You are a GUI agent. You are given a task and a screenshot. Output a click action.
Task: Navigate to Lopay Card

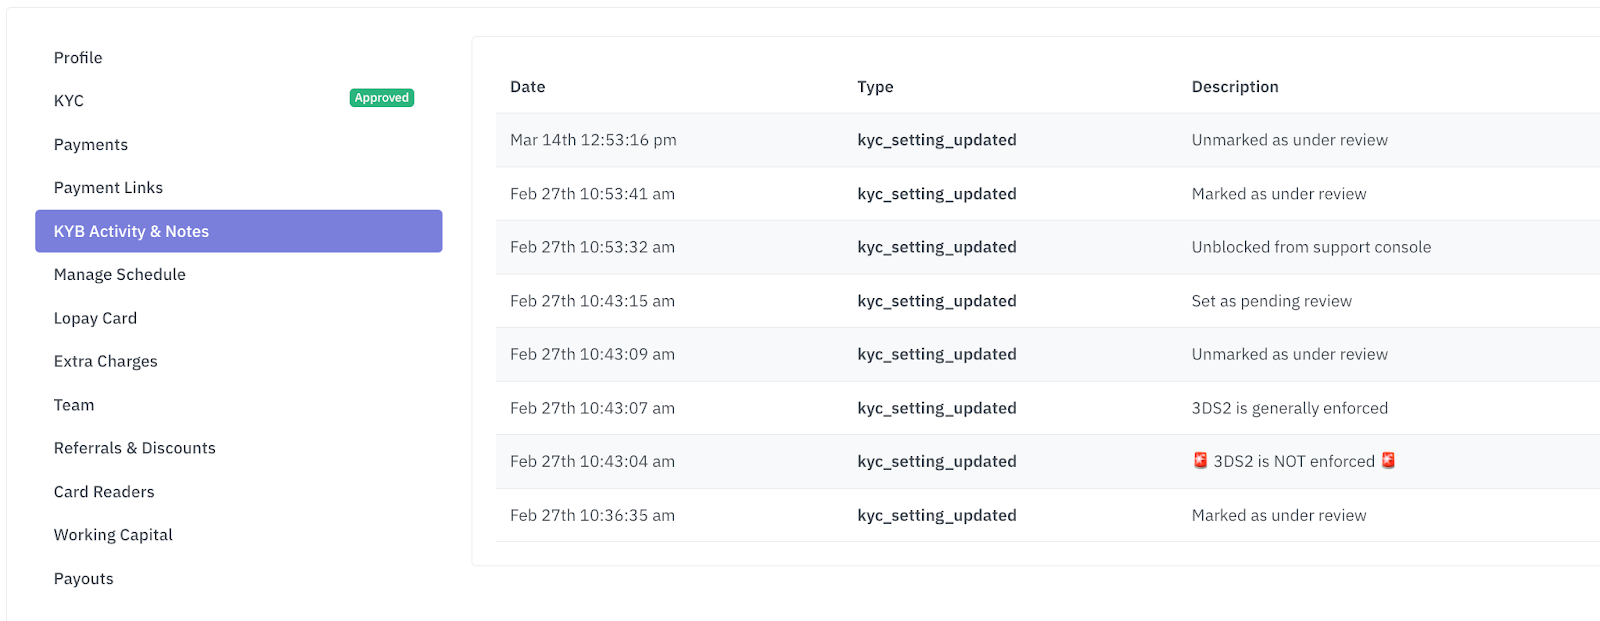pos(95,318)
